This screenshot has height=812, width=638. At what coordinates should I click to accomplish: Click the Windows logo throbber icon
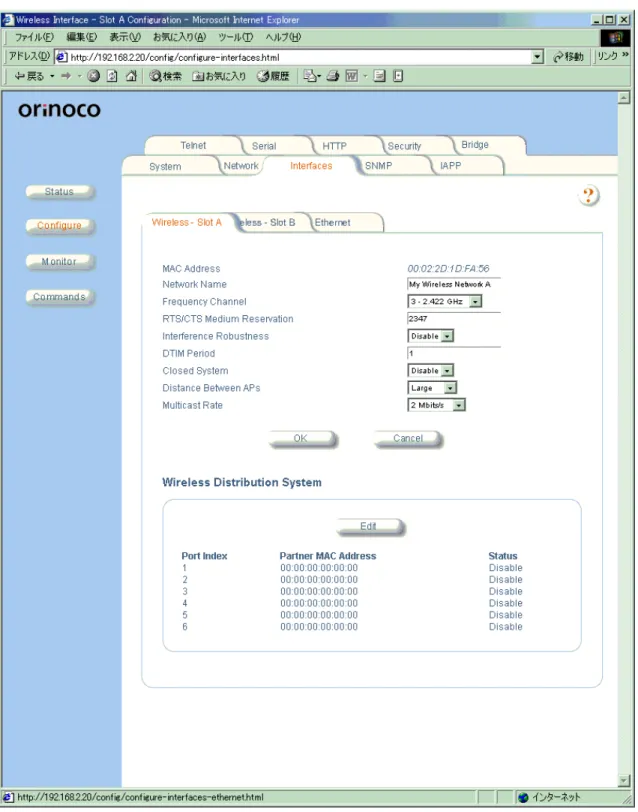(615, 38)
